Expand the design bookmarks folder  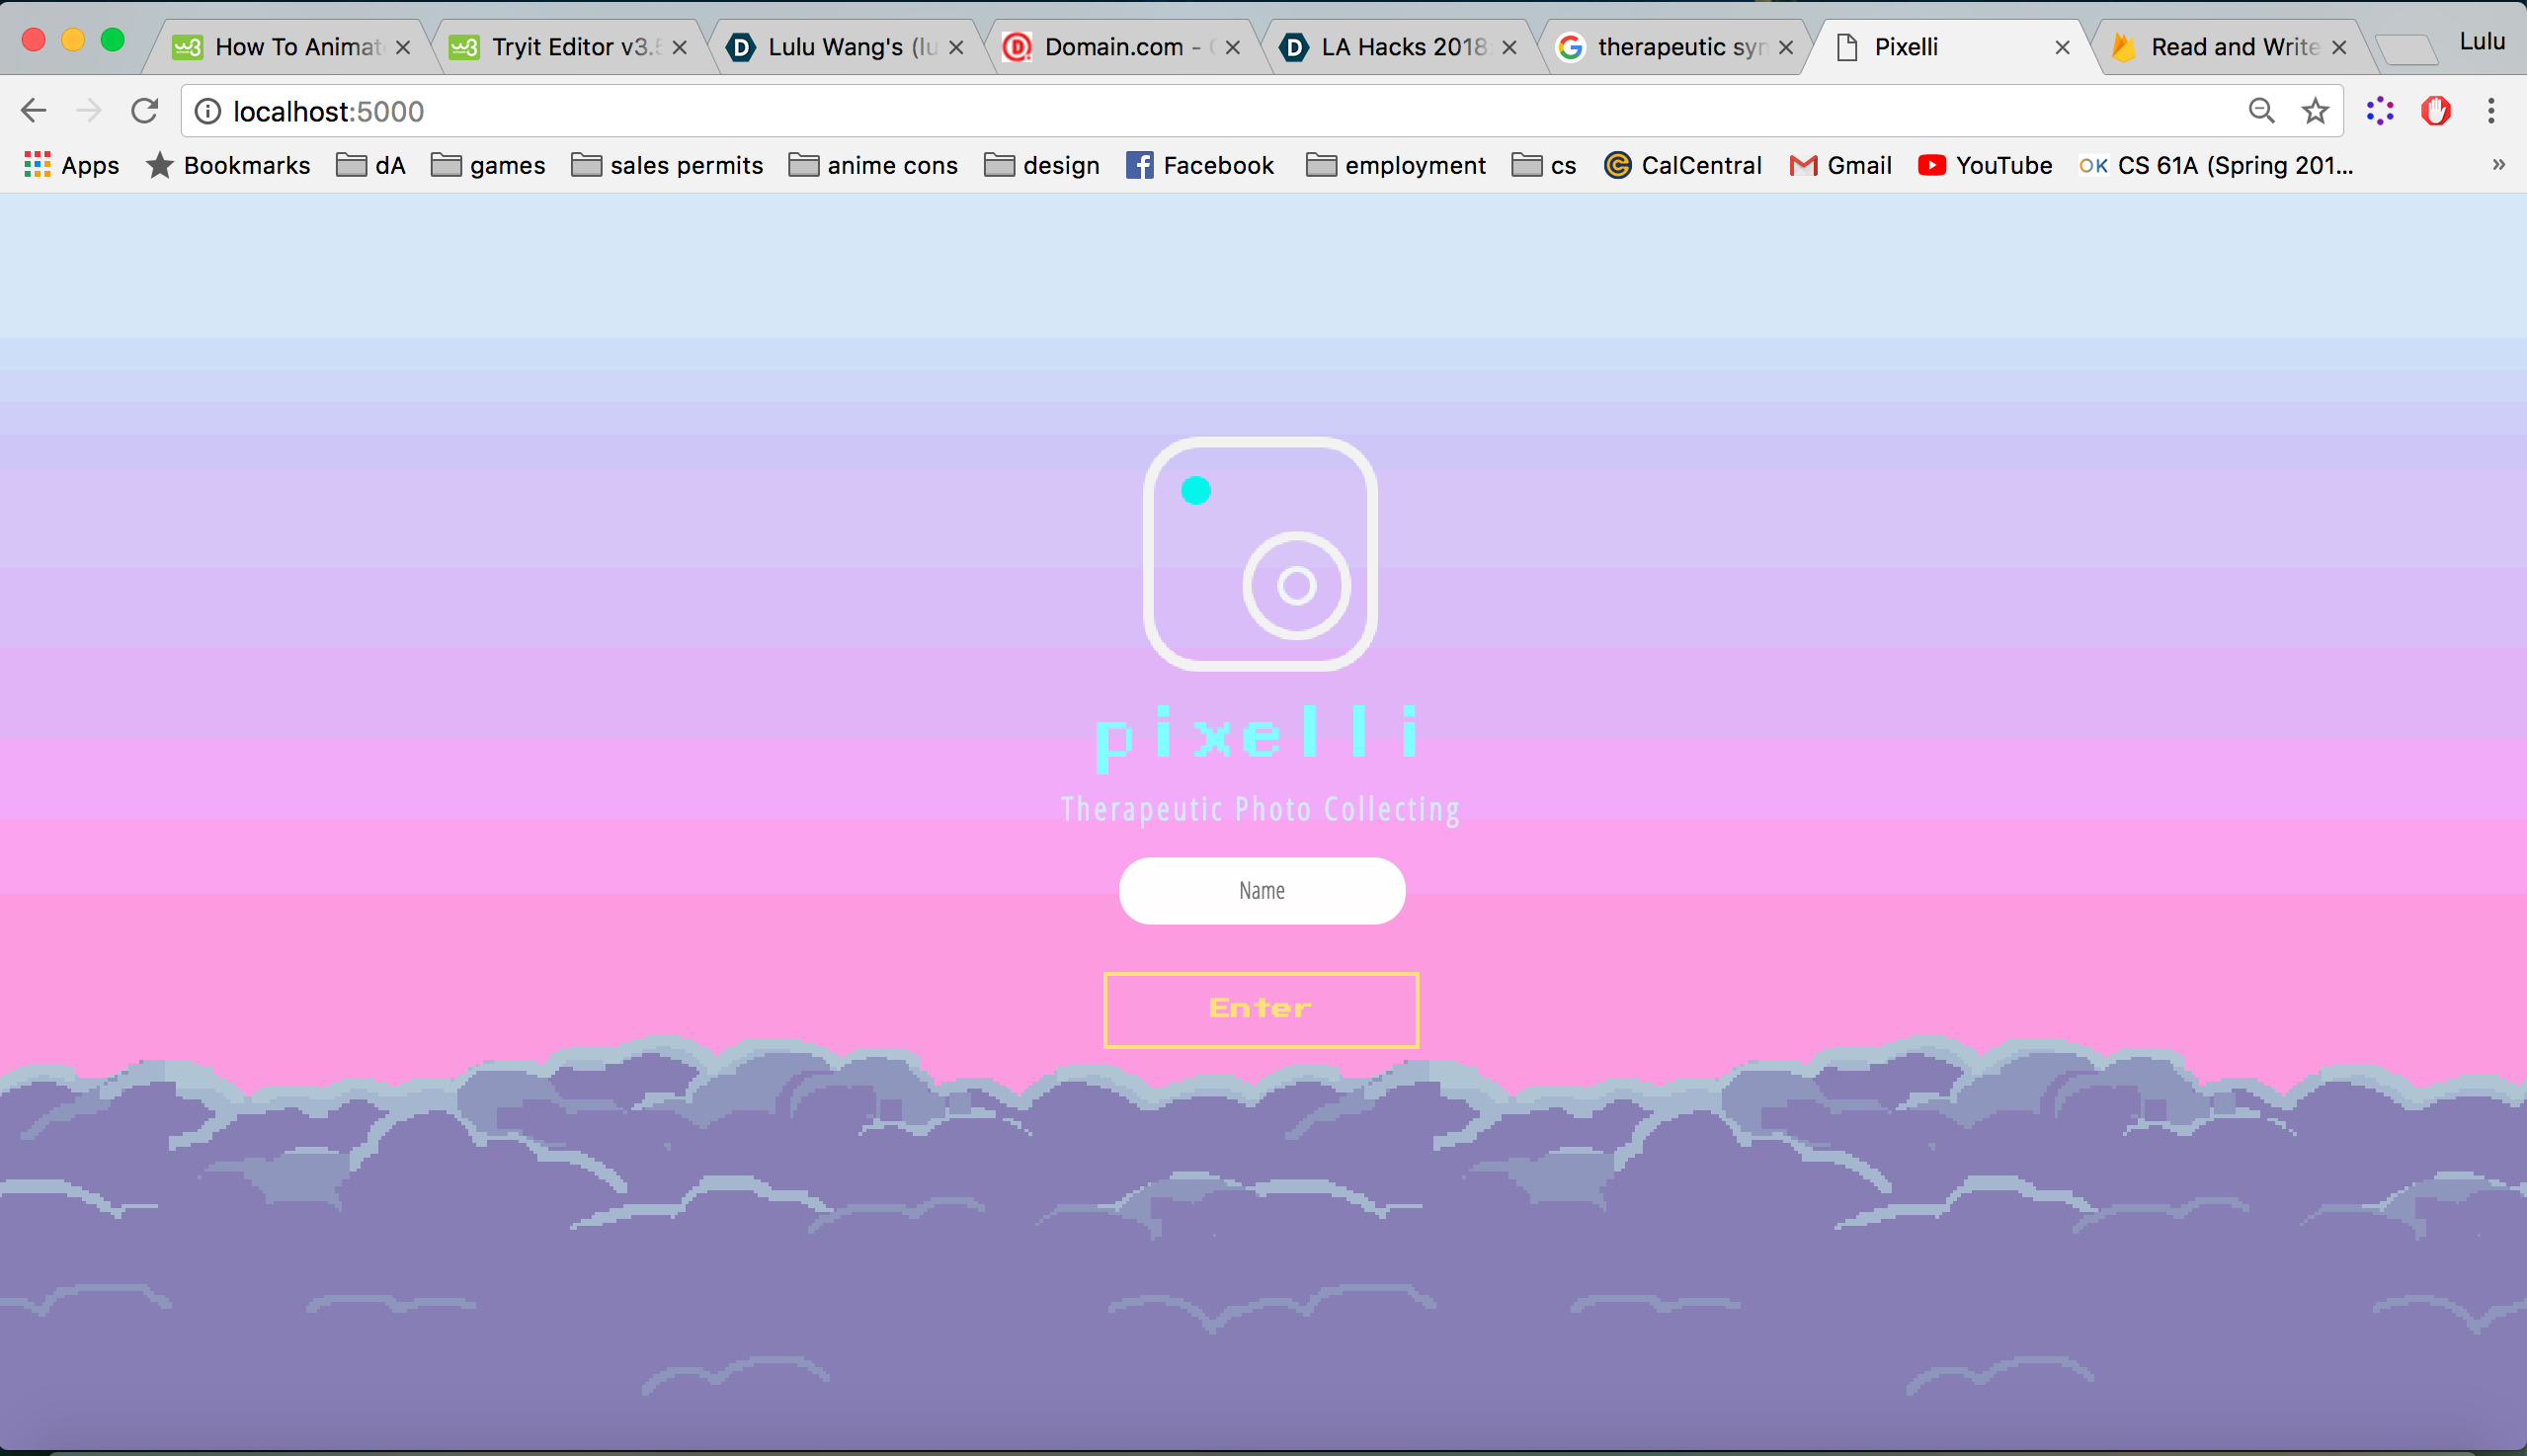coord(1042,165)
